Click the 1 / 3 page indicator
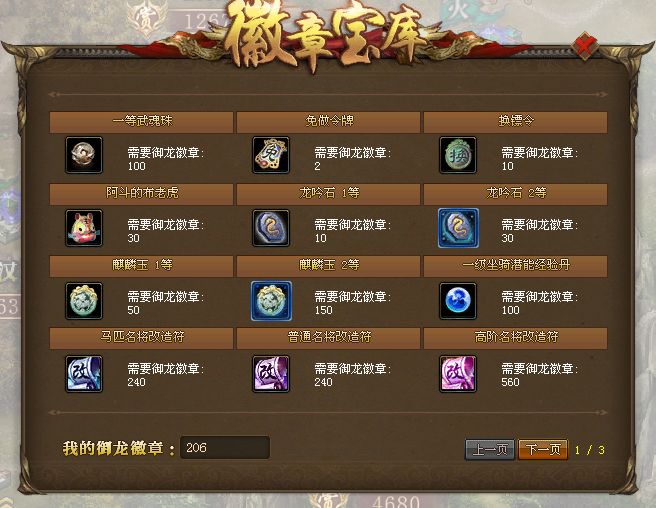Screen dimensions: 656x508 [589, 450]
